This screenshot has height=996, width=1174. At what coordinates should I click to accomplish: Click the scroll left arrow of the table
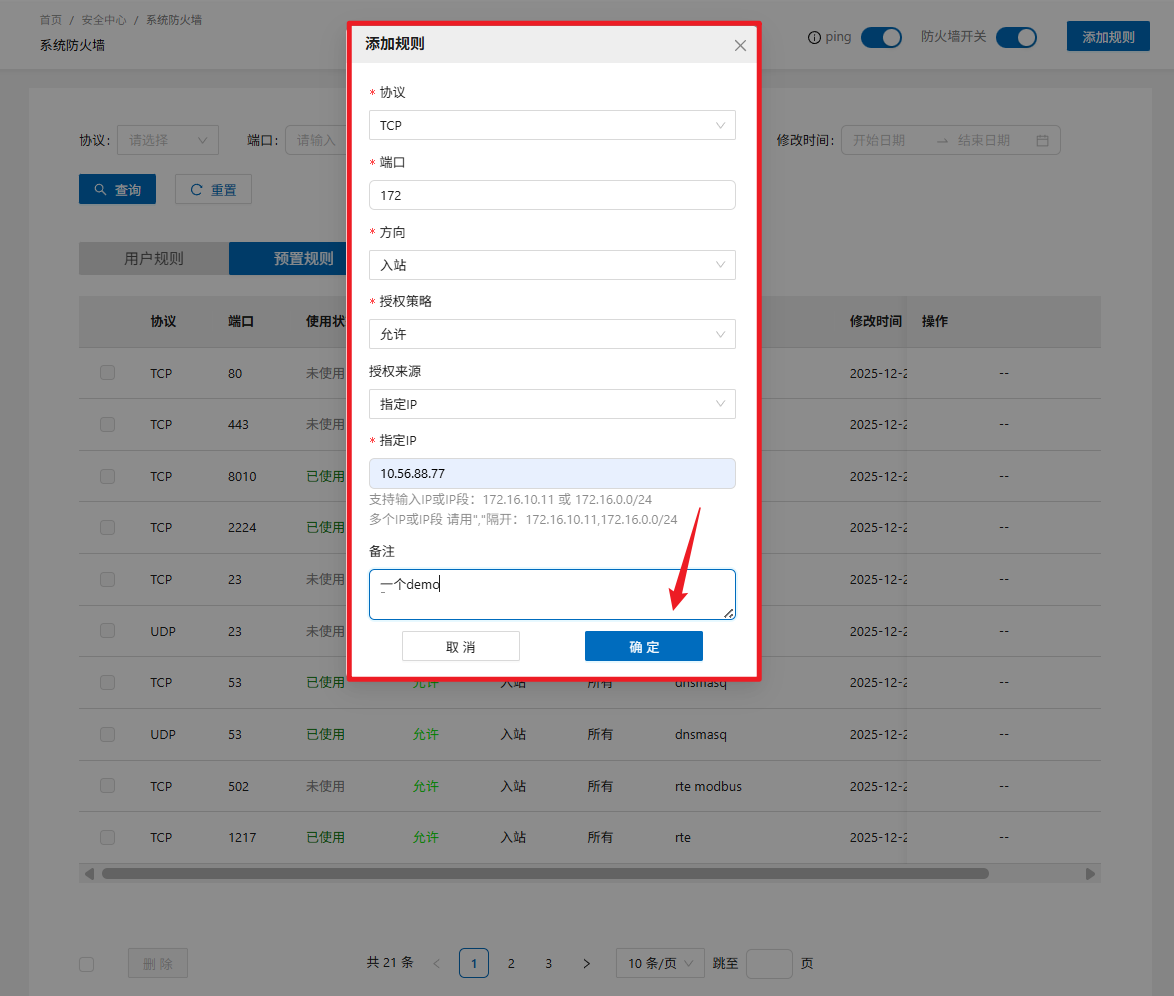pos(89,874)
